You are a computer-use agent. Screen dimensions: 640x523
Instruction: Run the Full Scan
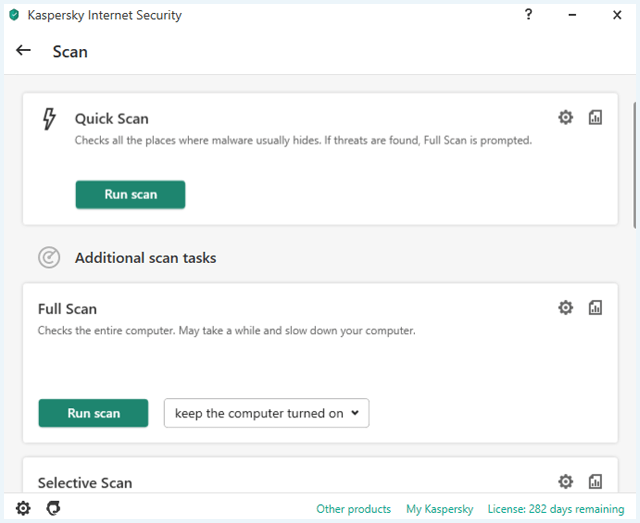[93, 413]
